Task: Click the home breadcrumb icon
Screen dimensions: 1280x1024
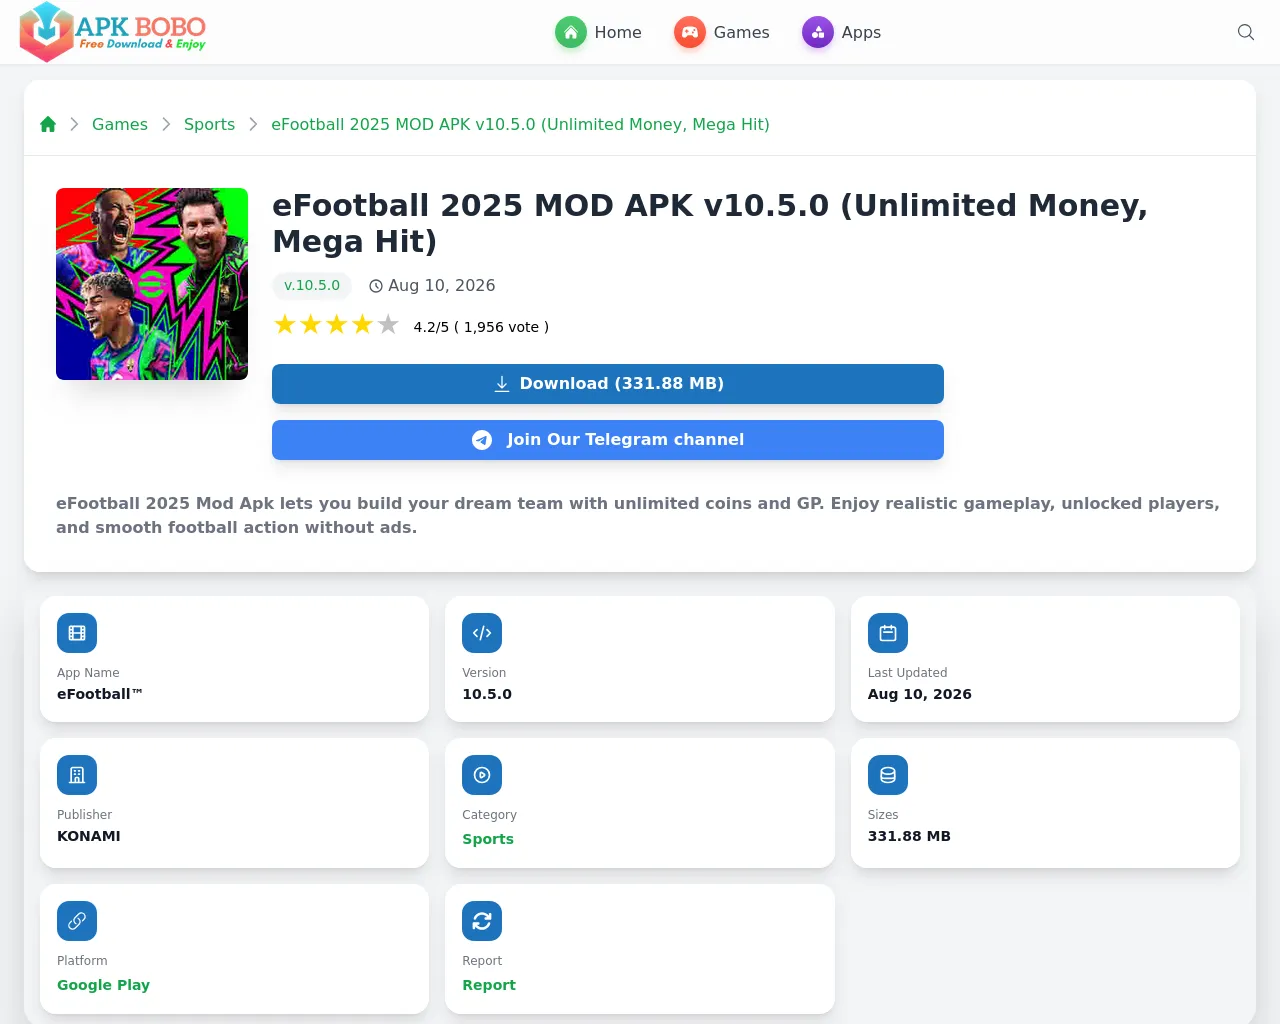Action: [48, 124]
